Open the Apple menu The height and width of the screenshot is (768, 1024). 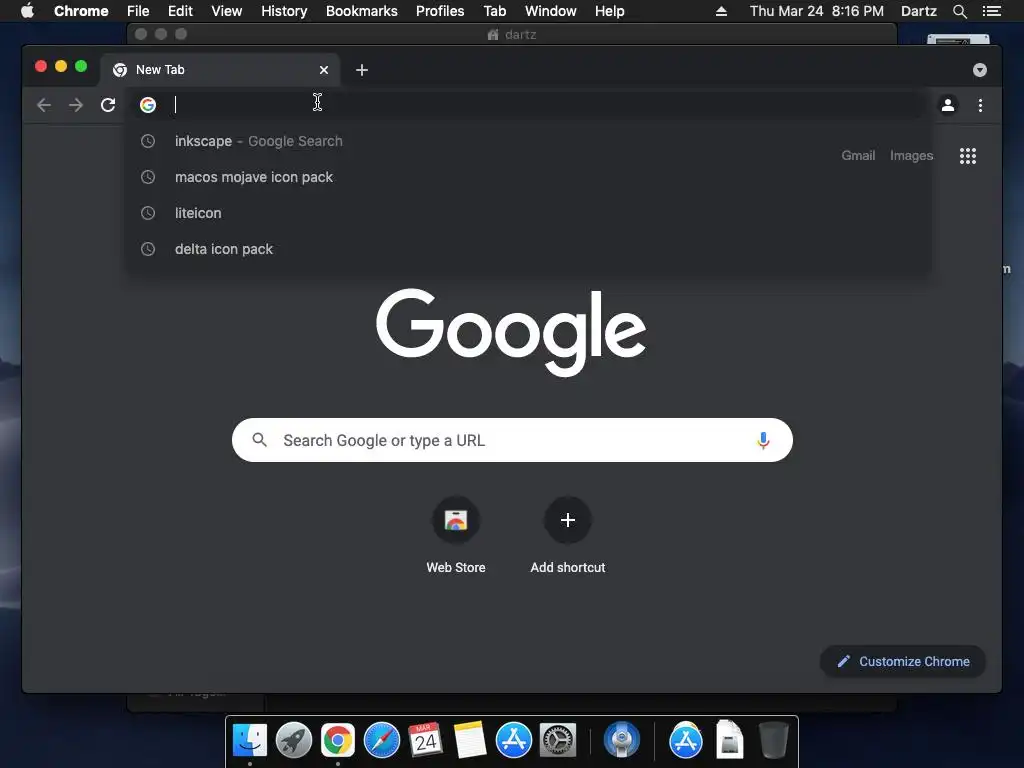click(27, 10)
